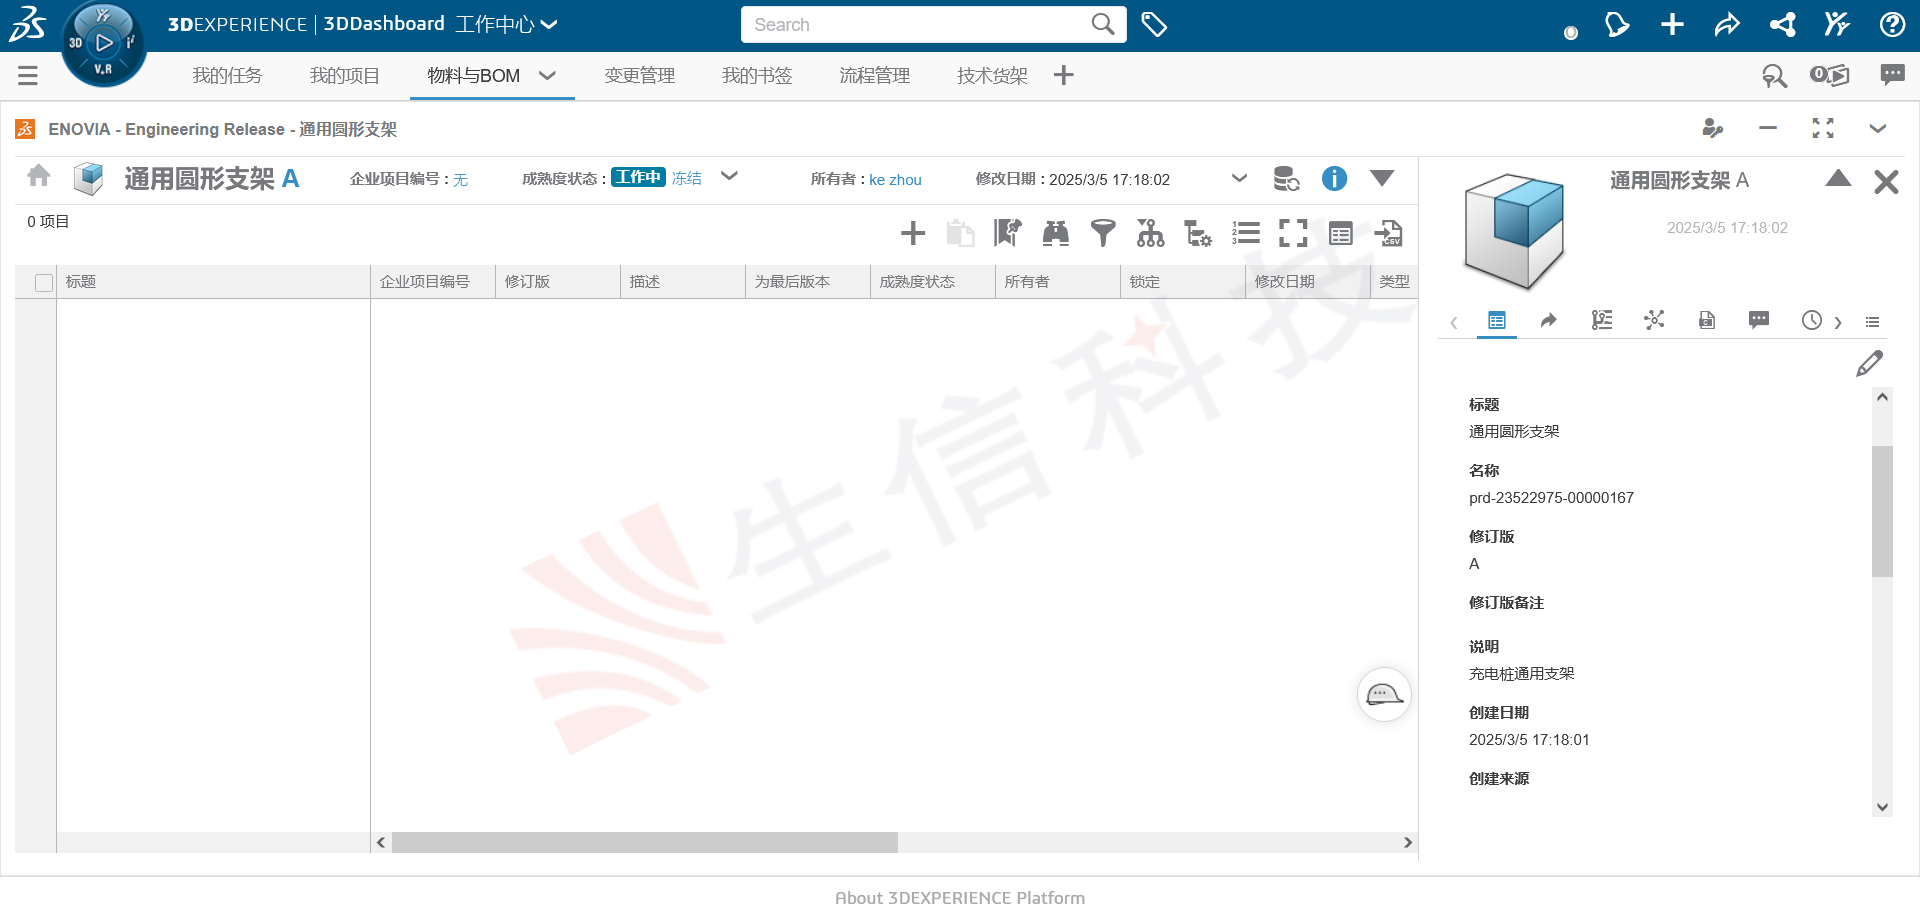Click the tree settings gear icon
The height and width of the screenshot is (920, 1920).
1198,233
